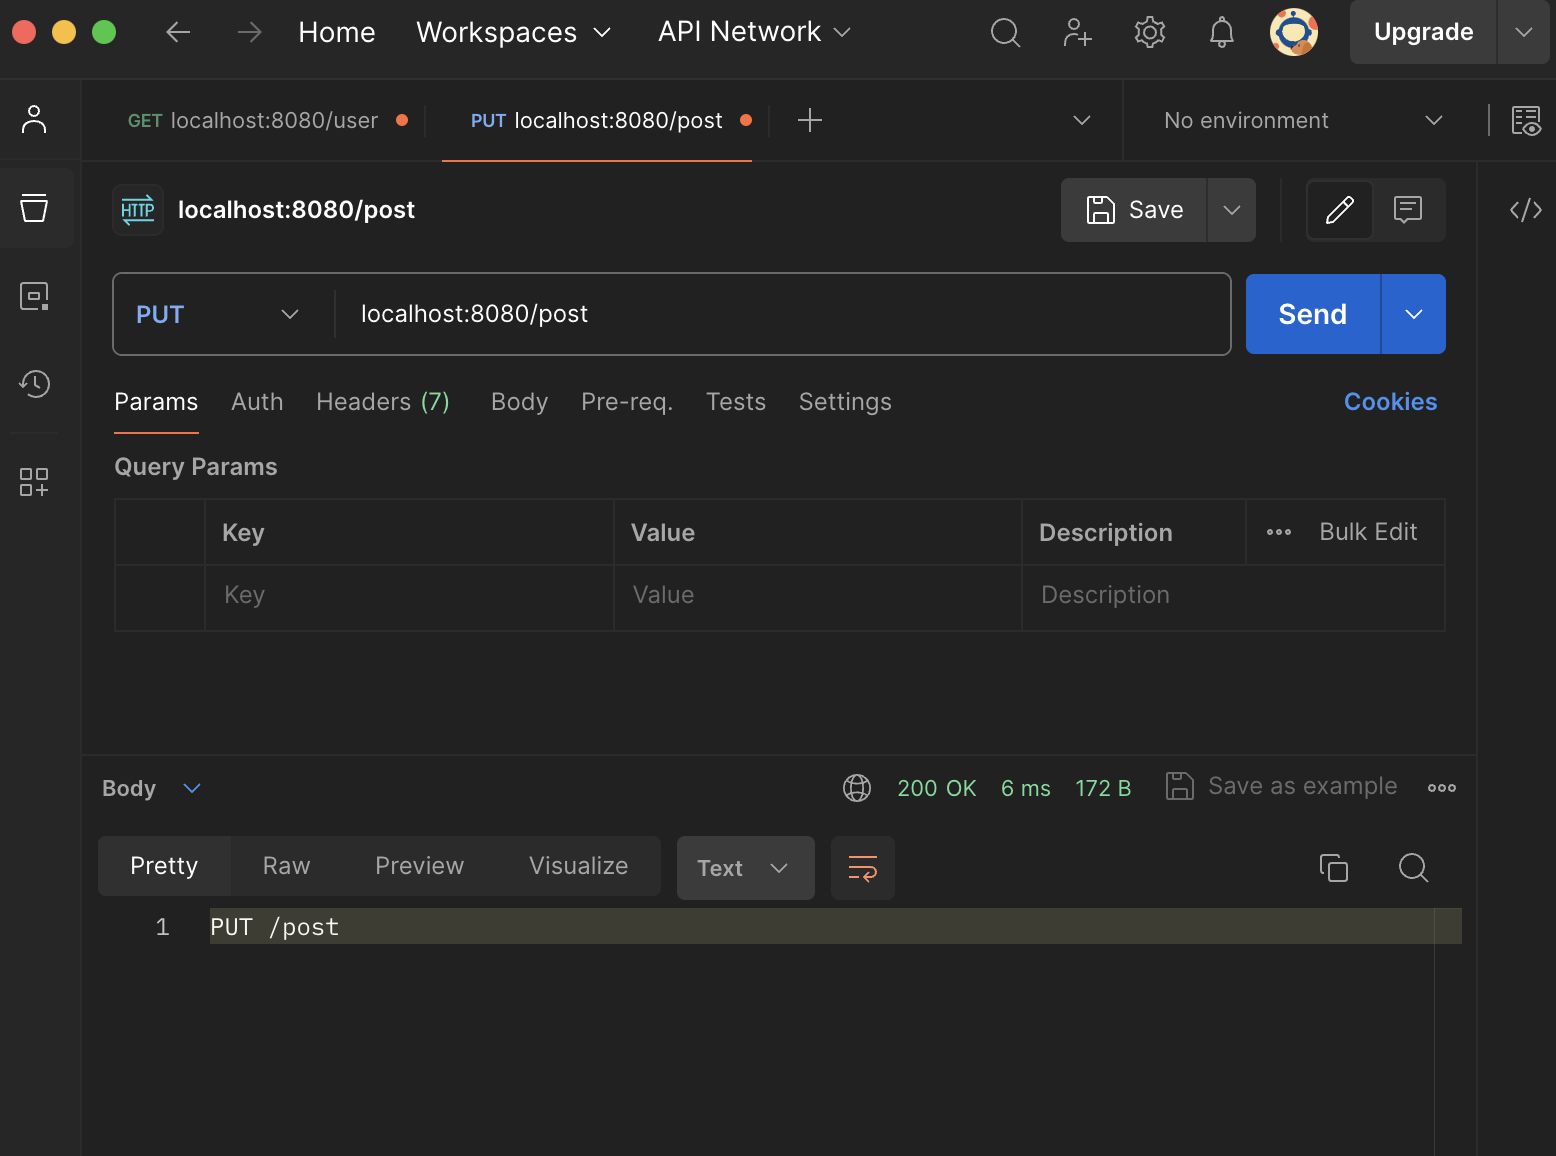Open the user avatar menu
Viewport: 1556px width, 1156px height.
pos(1294,32)
